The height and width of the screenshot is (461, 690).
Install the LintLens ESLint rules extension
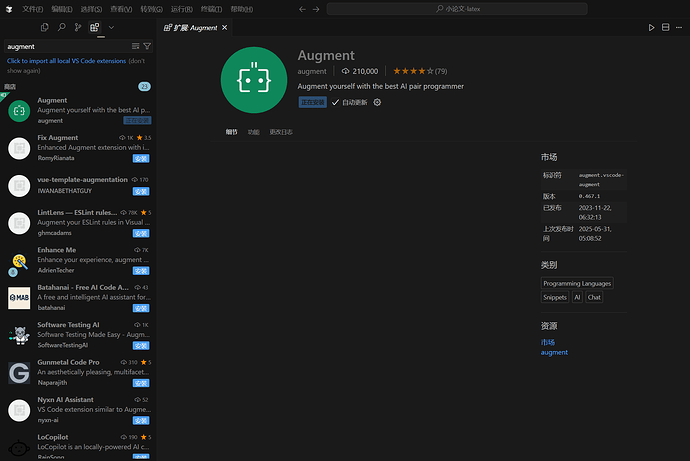(141, 233)
